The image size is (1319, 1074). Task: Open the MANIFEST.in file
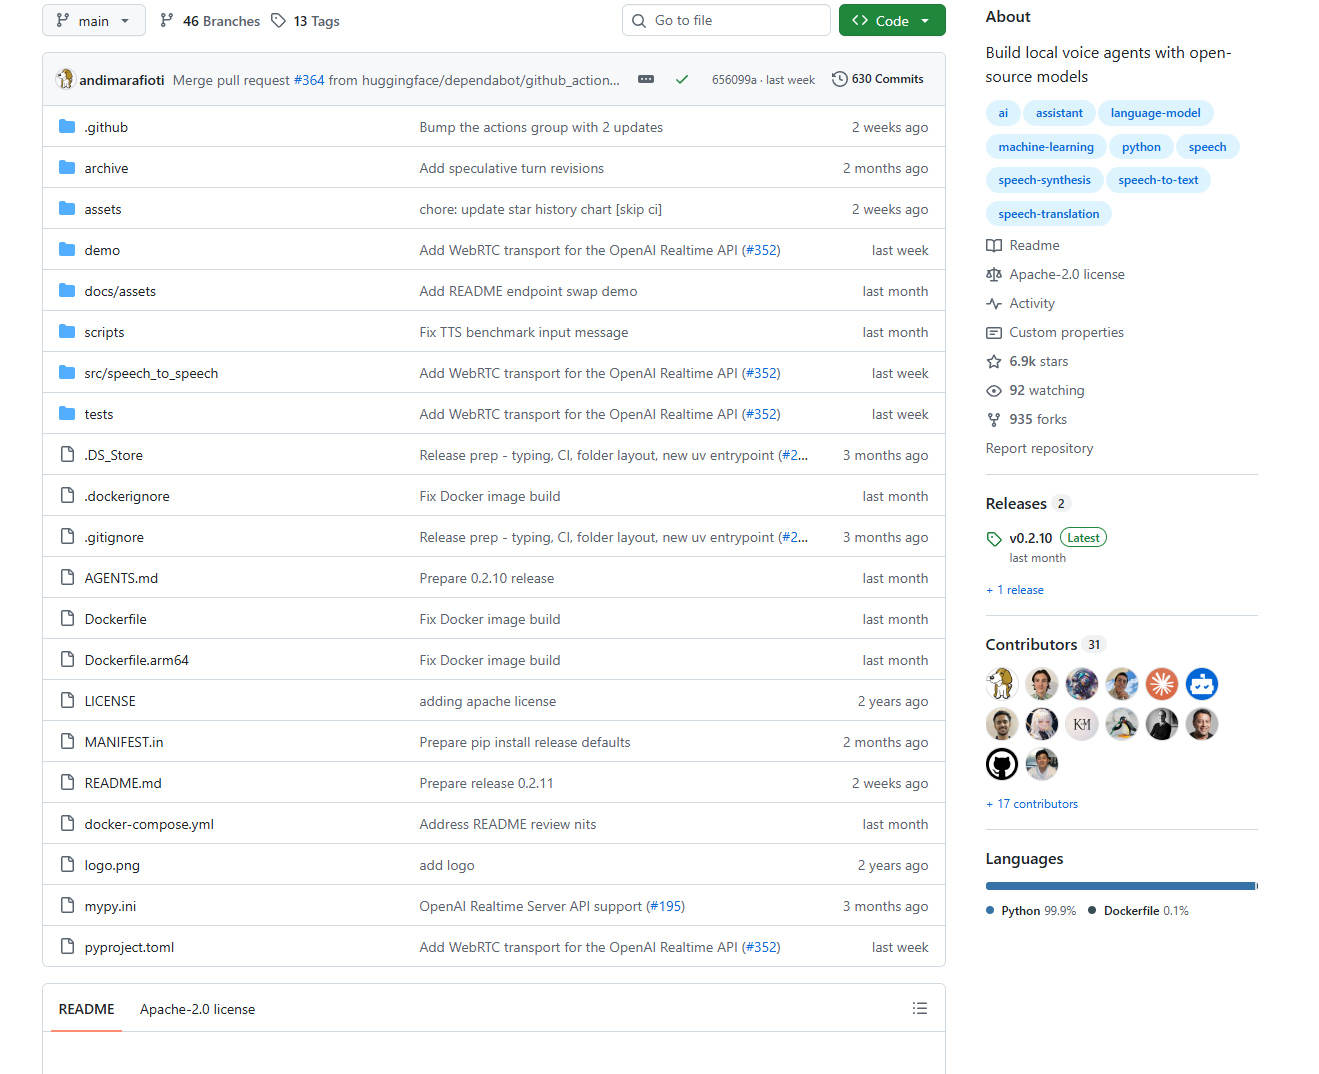tap(124, 742)
